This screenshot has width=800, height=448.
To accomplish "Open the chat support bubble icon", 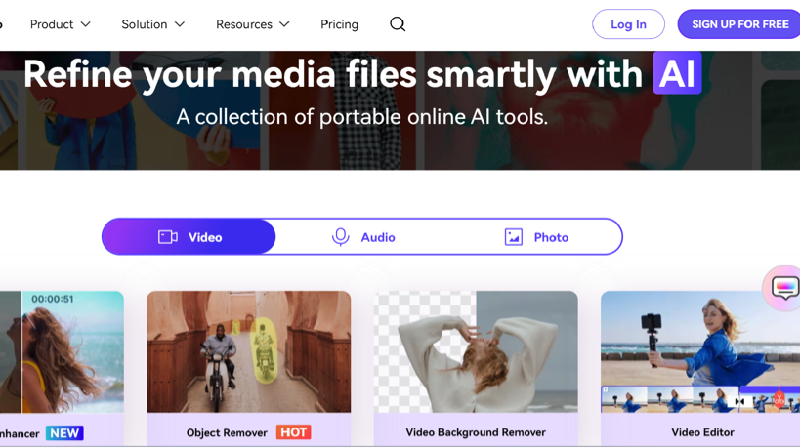I will pos(784,288).
